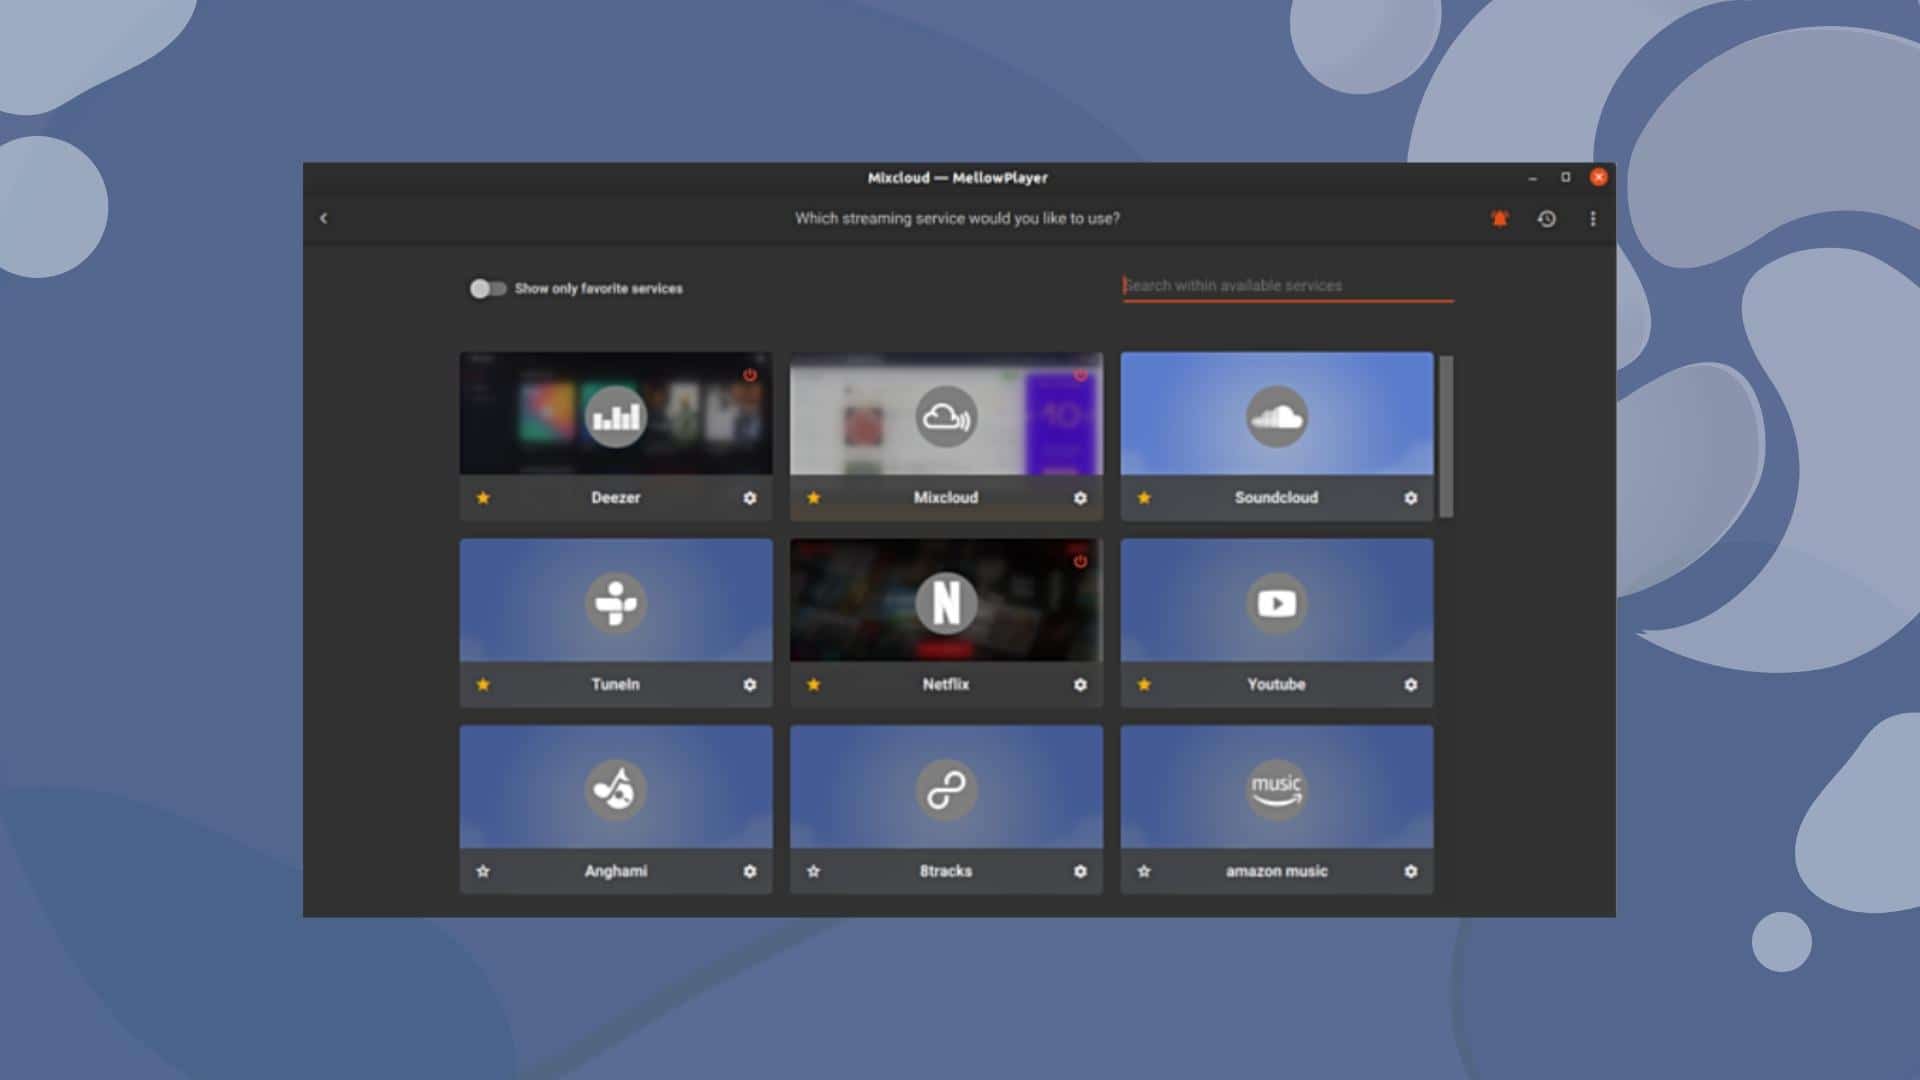Toggle the TuneIn favorite star
The image size is (1920, 1080).
point(483,685)
